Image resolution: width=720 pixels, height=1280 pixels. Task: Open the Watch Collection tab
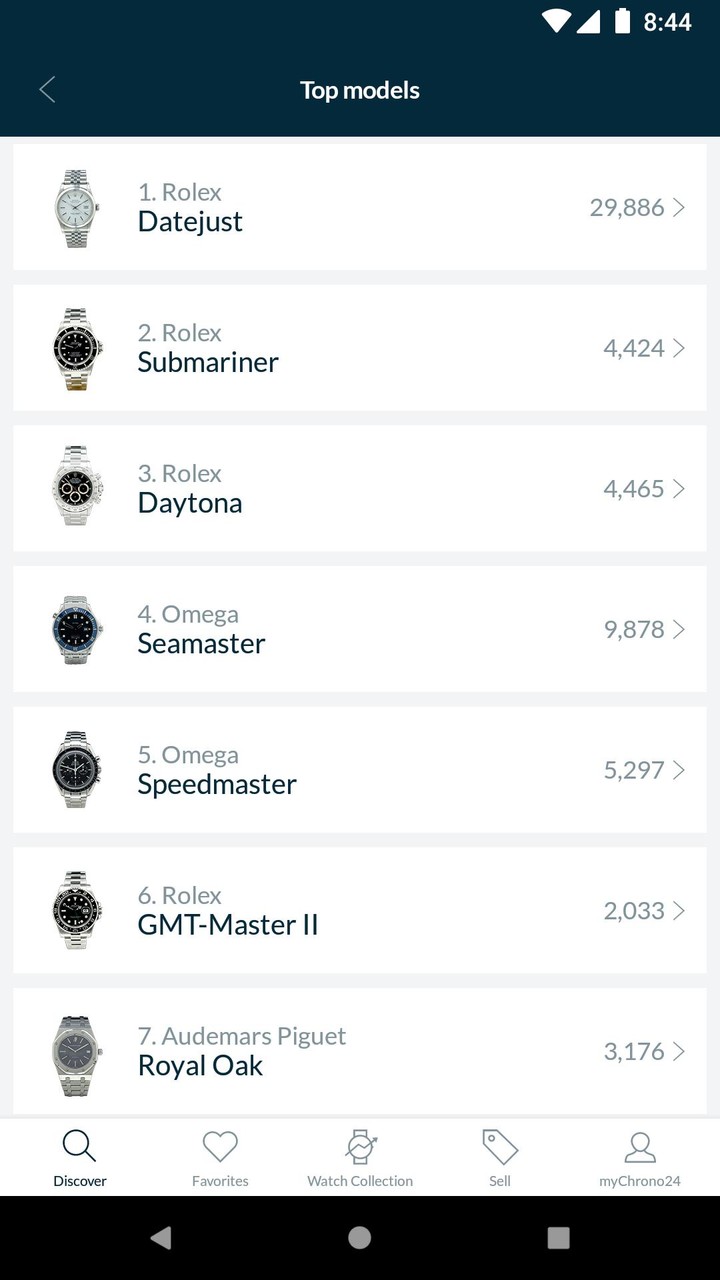coord(360,1157)
